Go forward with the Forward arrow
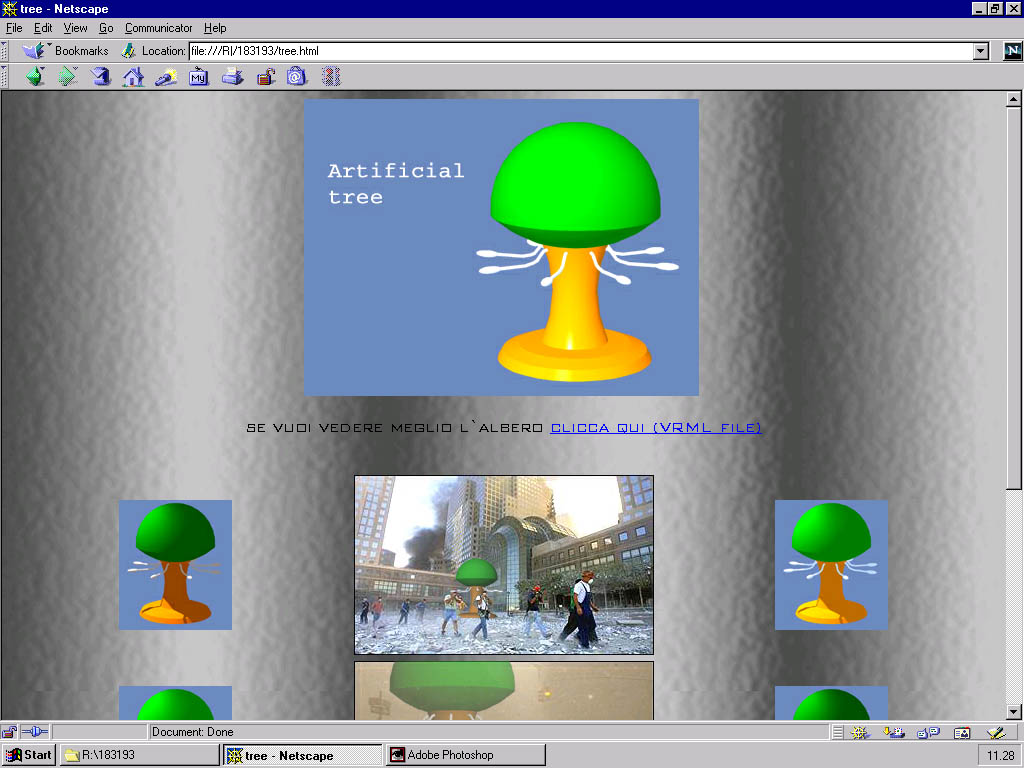This screenshot has height=768, width=1024. coord(68,76)
